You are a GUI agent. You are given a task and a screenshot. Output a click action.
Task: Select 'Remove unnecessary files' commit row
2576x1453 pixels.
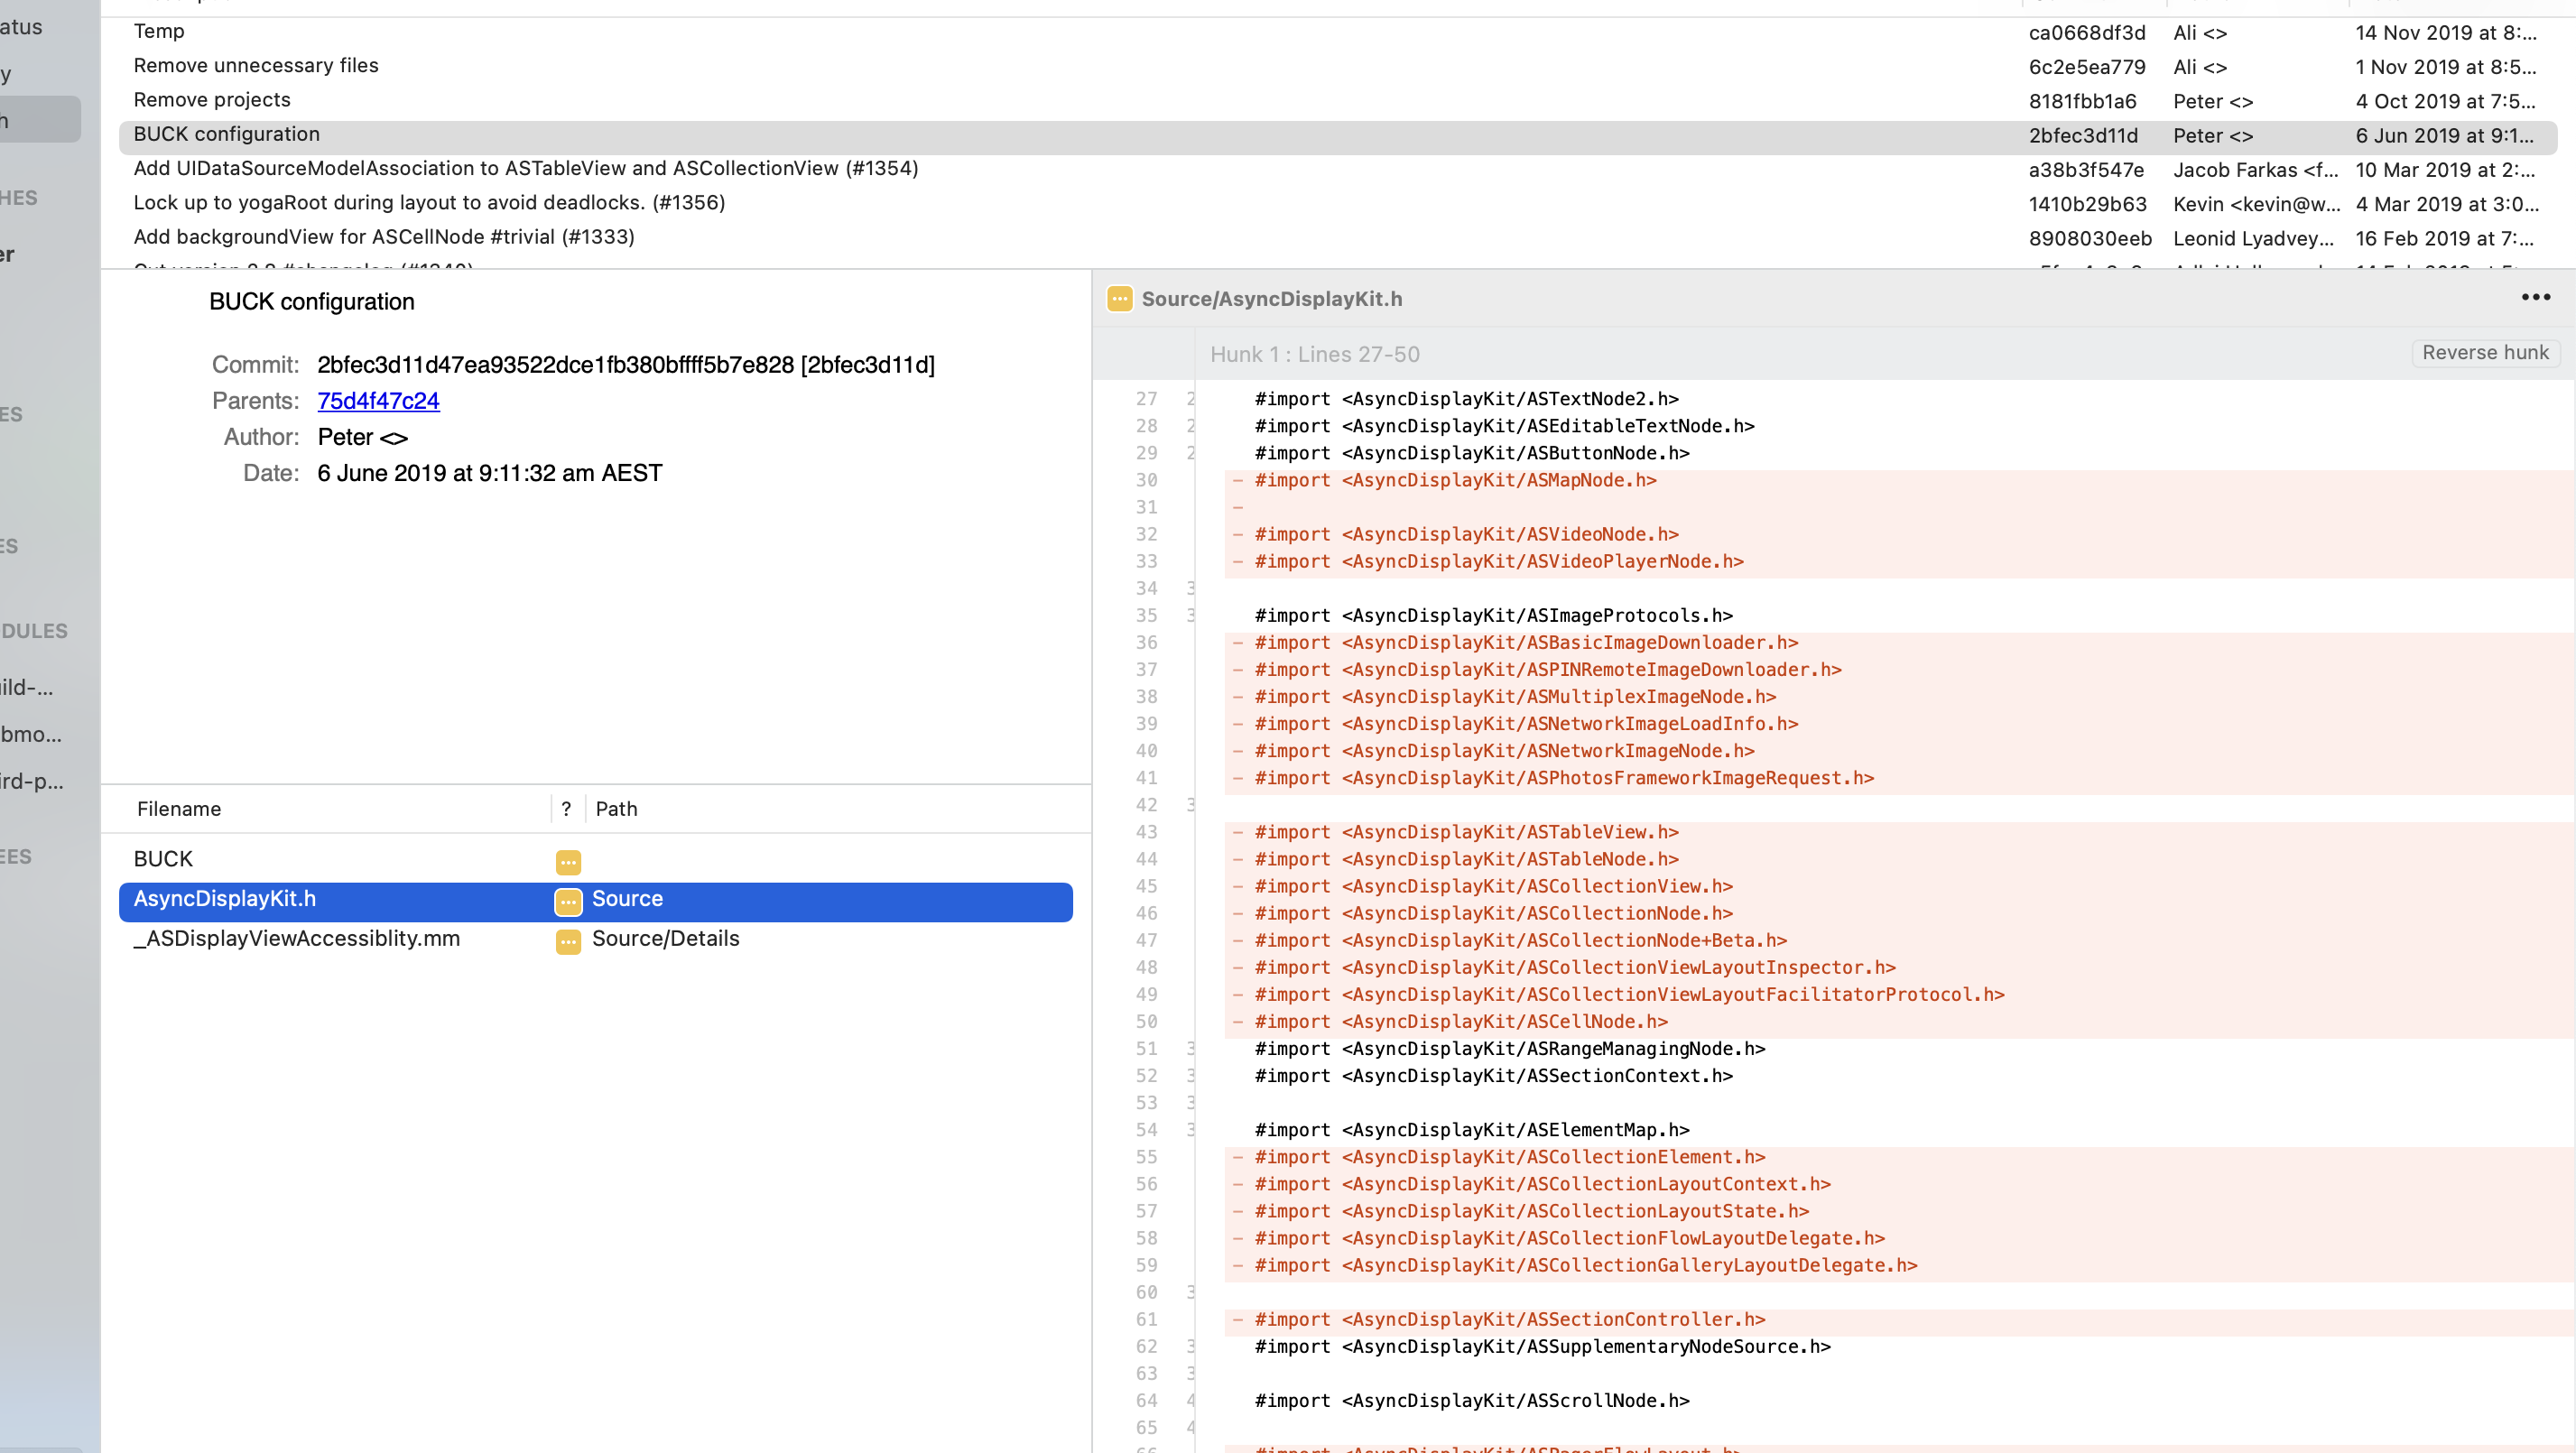coord(256,66)
